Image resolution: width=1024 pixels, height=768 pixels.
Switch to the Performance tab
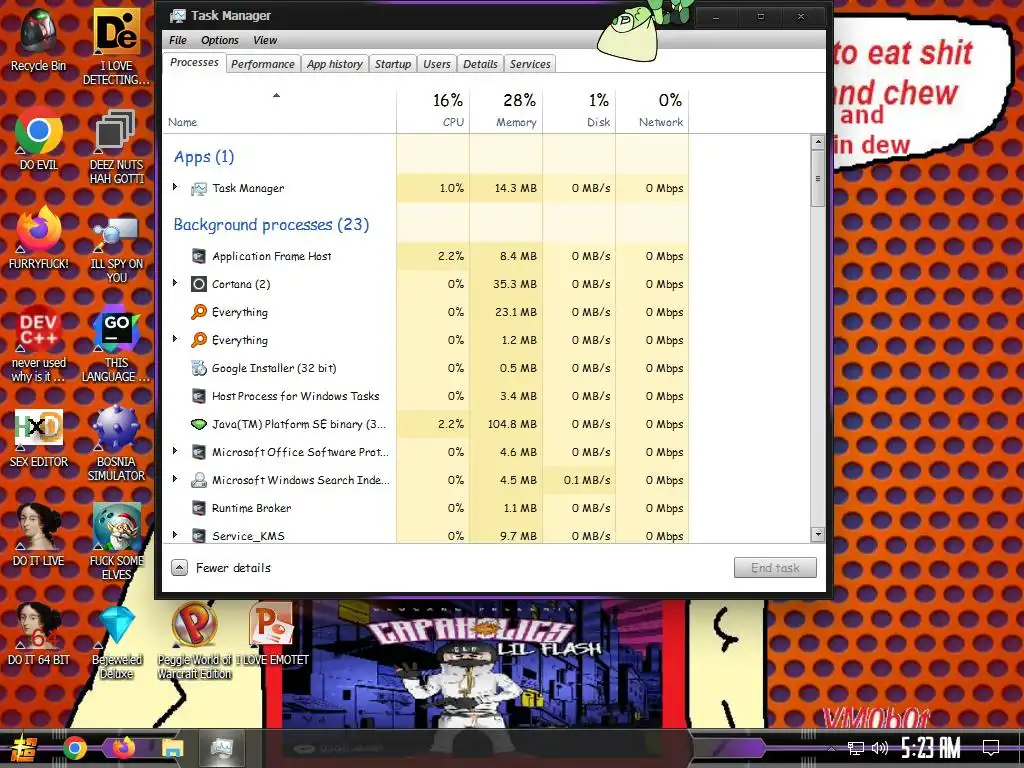(x=263, y=64)
